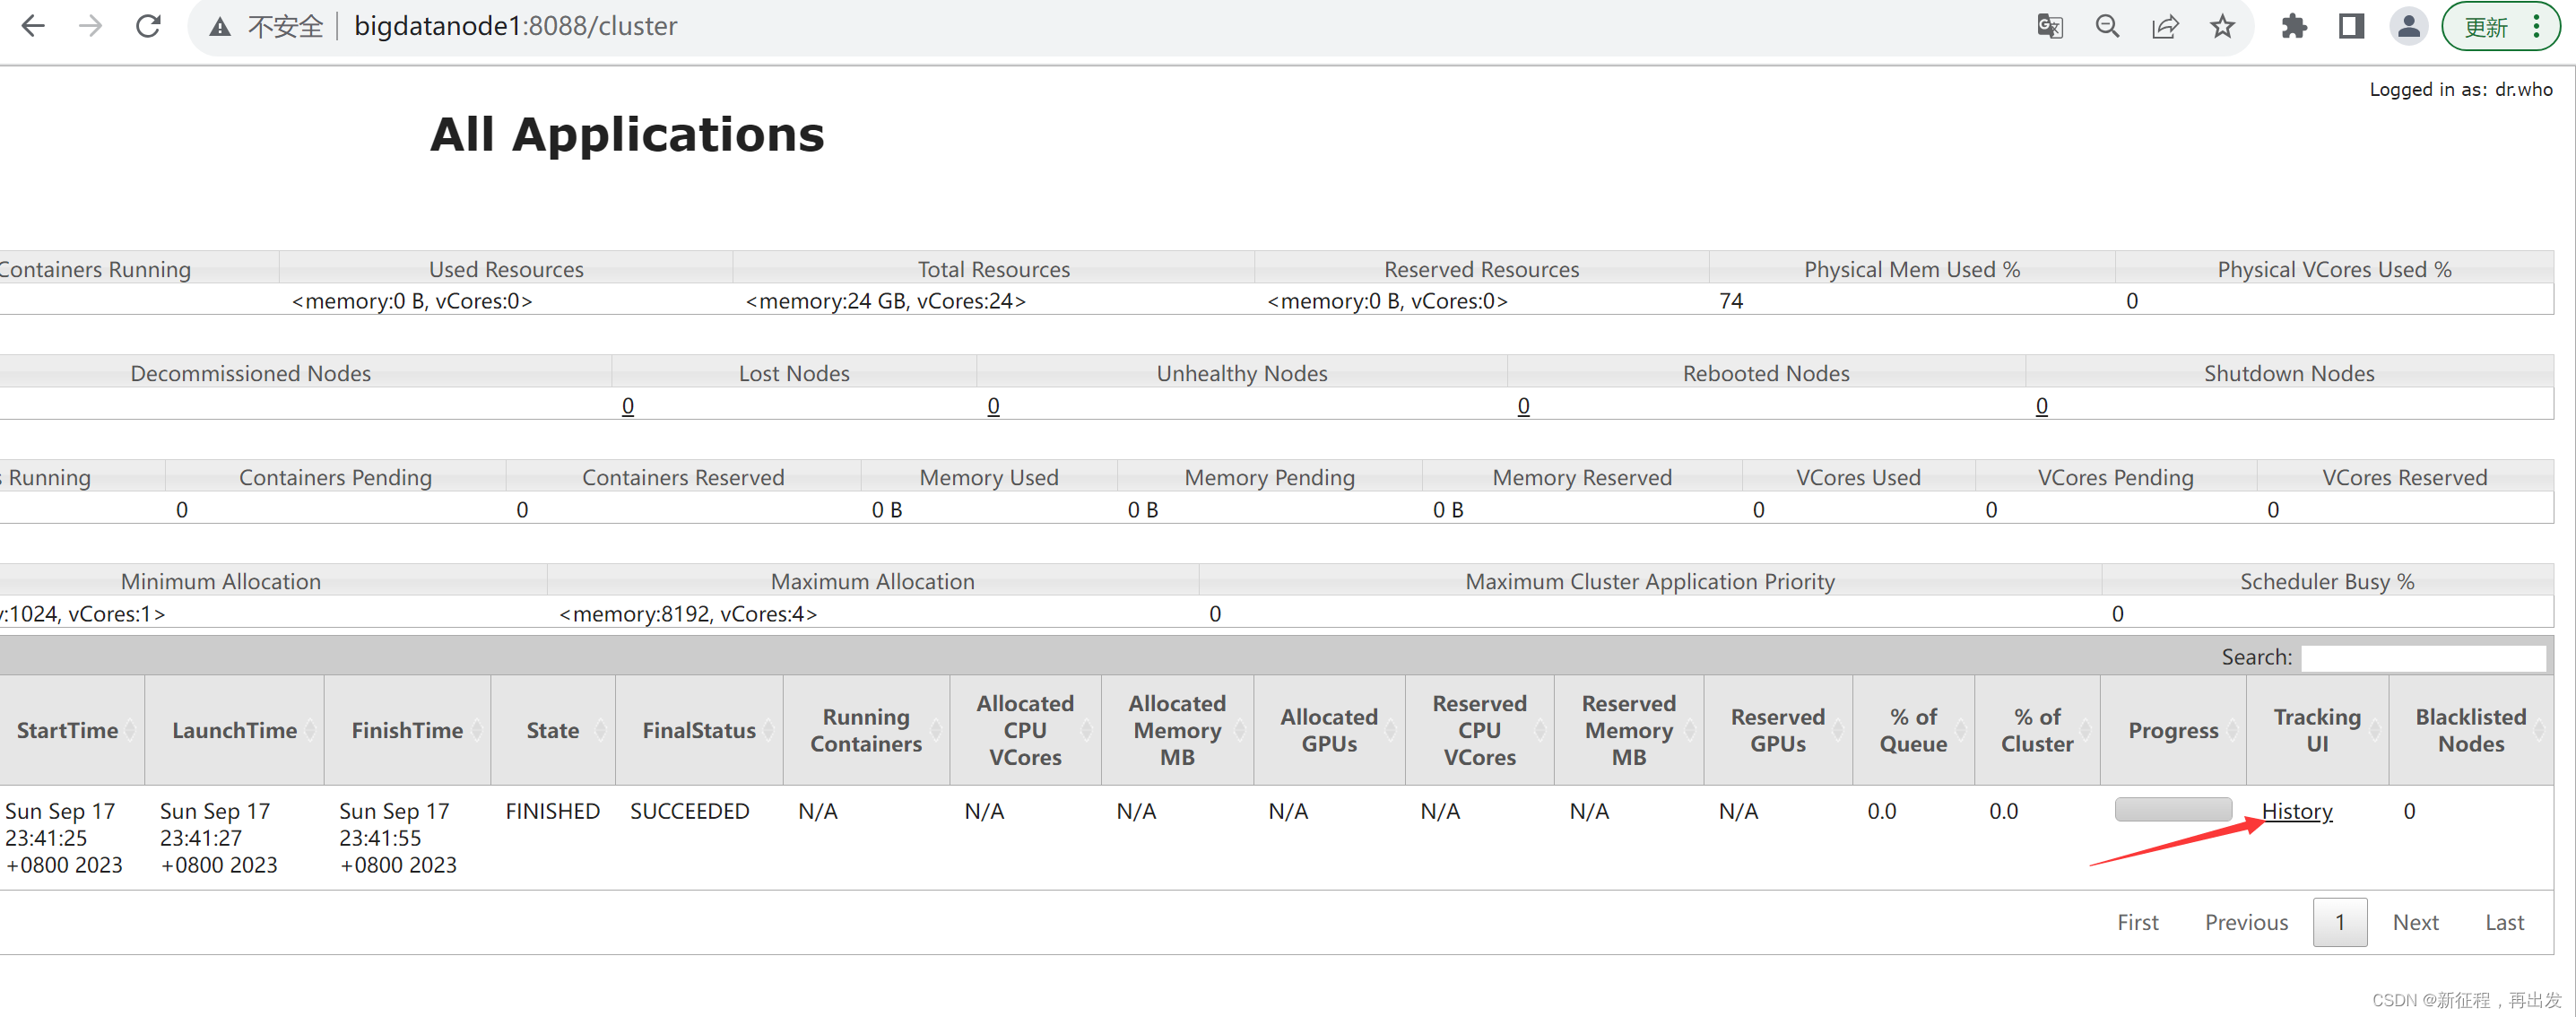The height and width of the screenshot is (1017, 2576).
Task: Sort table by State column
Action: click(x=553, y=731)
